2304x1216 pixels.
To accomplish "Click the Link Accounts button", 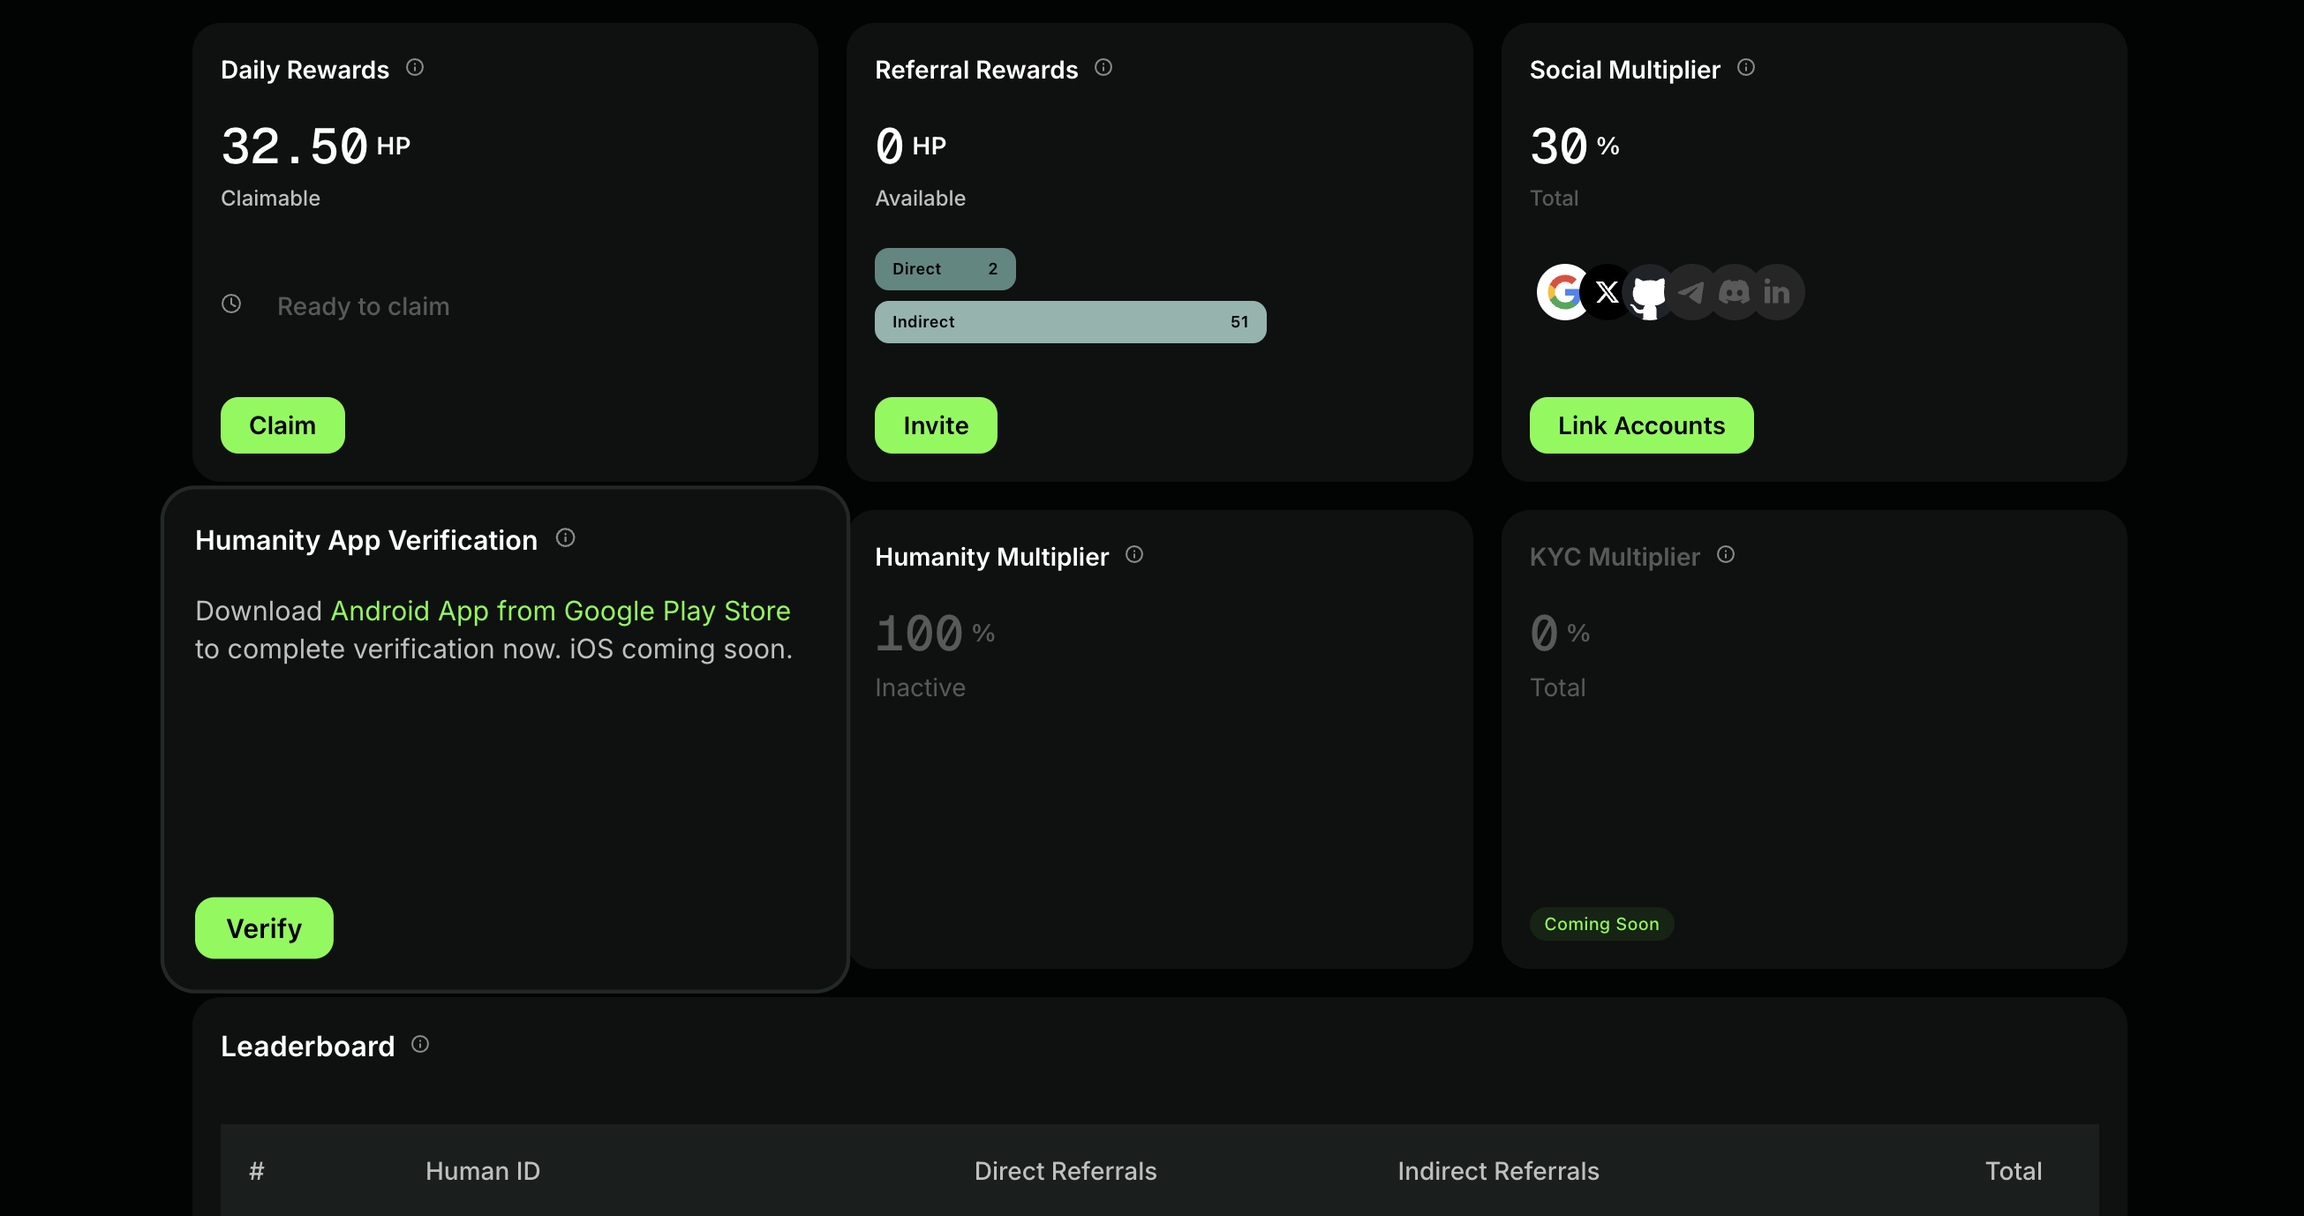I will 1641,425.
